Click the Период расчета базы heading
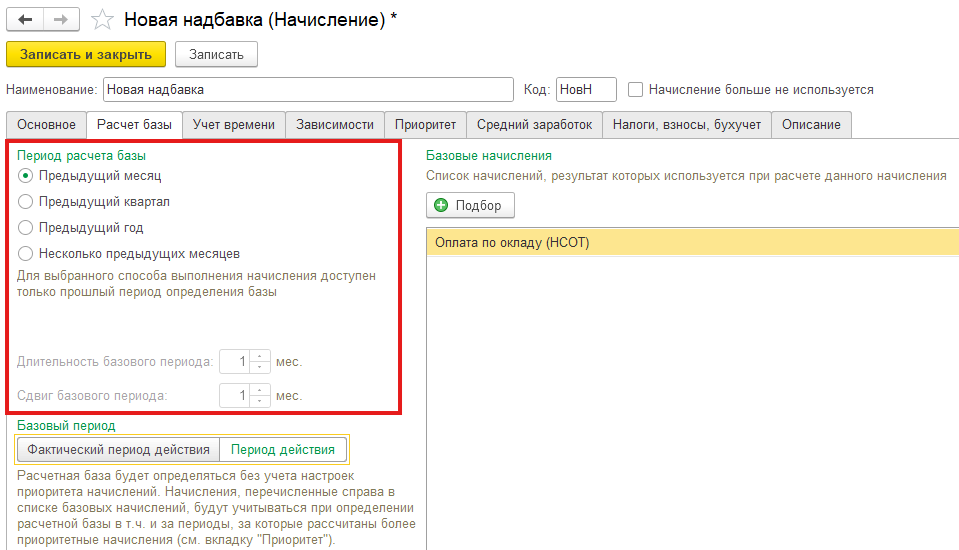Viewport: 959px width, 550px height. [81, 155]
